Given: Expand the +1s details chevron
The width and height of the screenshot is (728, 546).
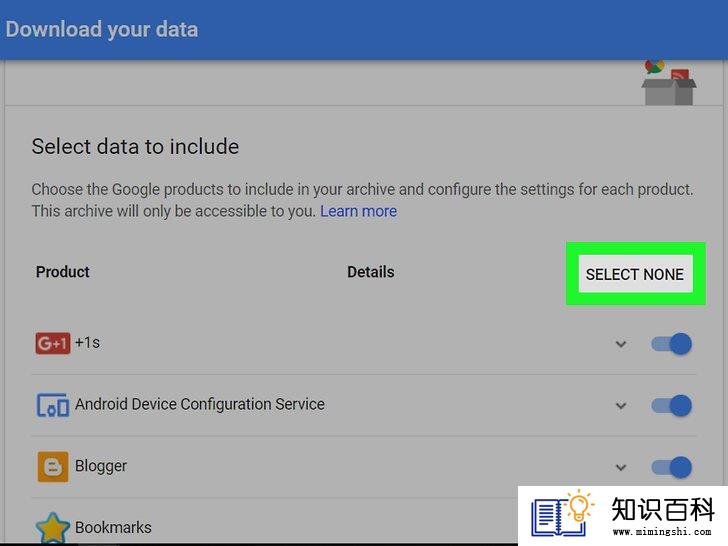Looking at the screenshot, I should tap(621, 344).
